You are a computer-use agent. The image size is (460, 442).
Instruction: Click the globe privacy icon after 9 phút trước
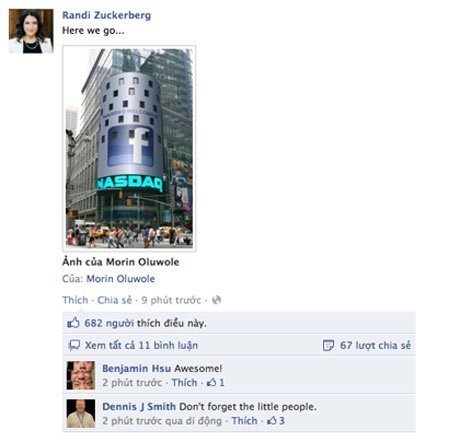tap(216, 300)
